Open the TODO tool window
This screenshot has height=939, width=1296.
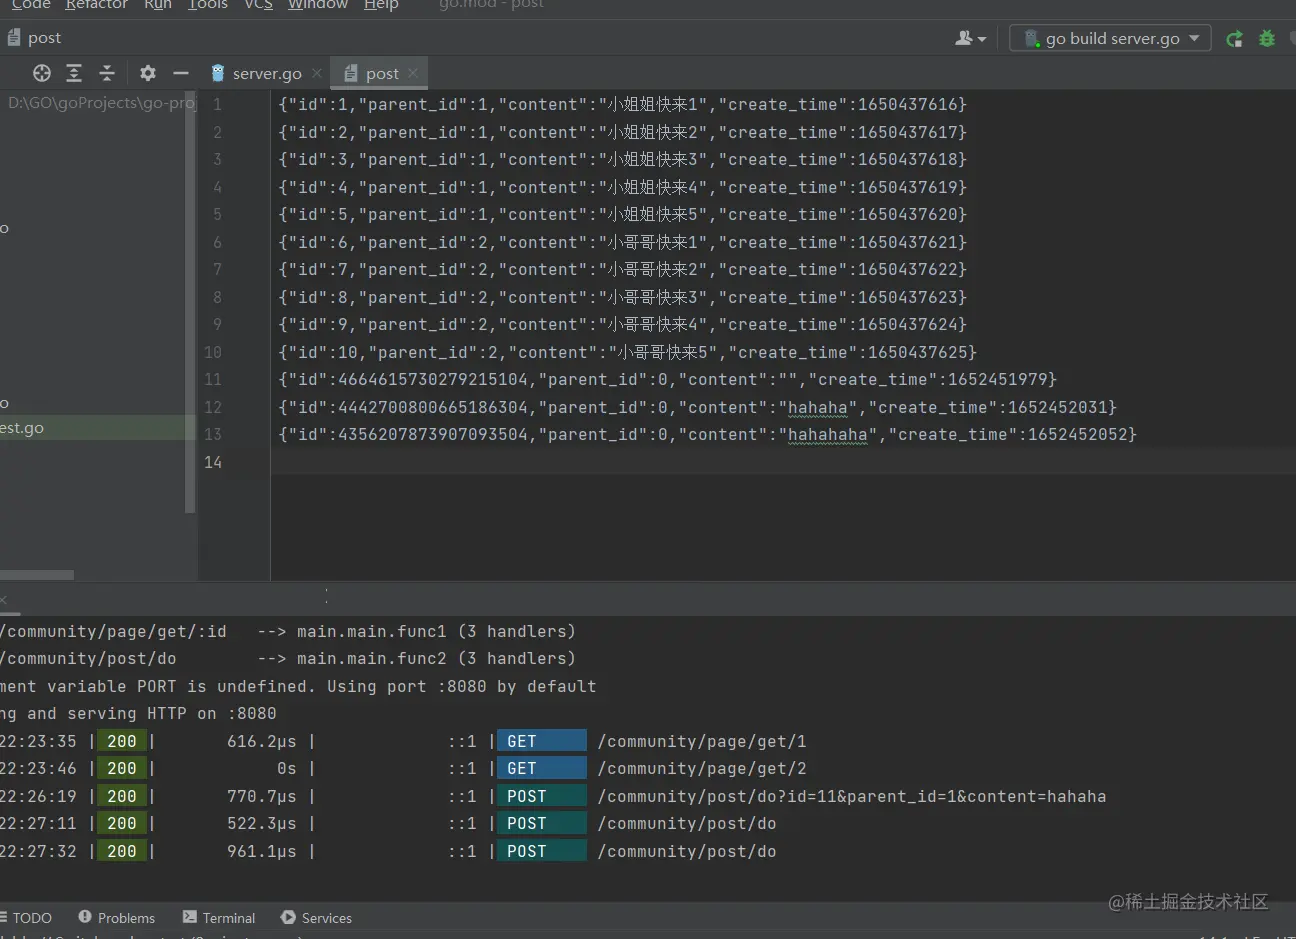point(27,918)
